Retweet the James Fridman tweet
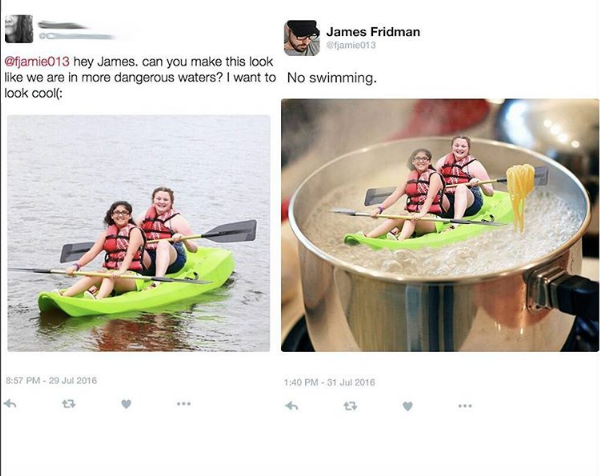The height and width of the screenshot is (476, 600). click(350, 406)
